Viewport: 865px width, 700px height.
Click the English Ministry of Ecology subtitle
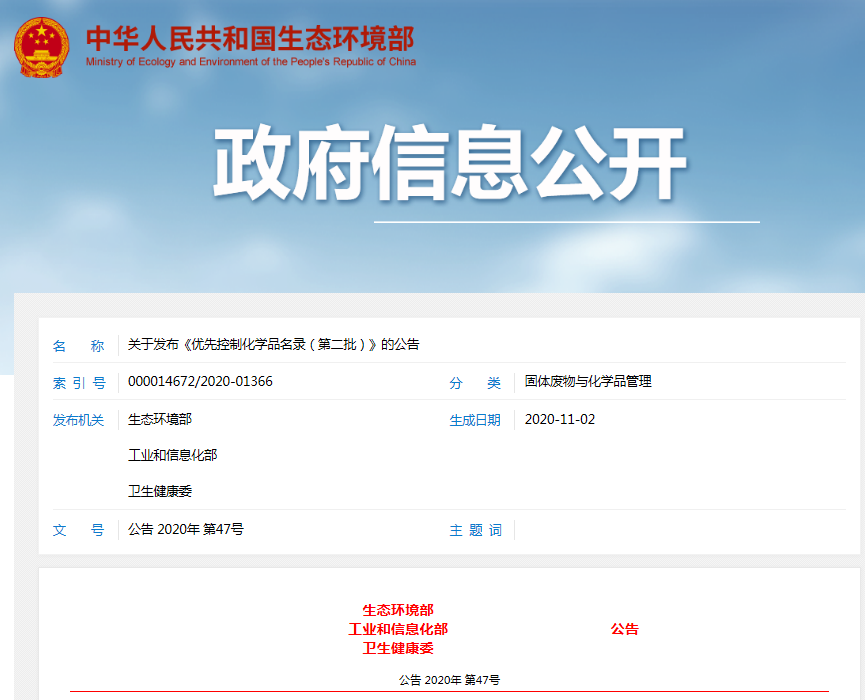click(250, 62)
